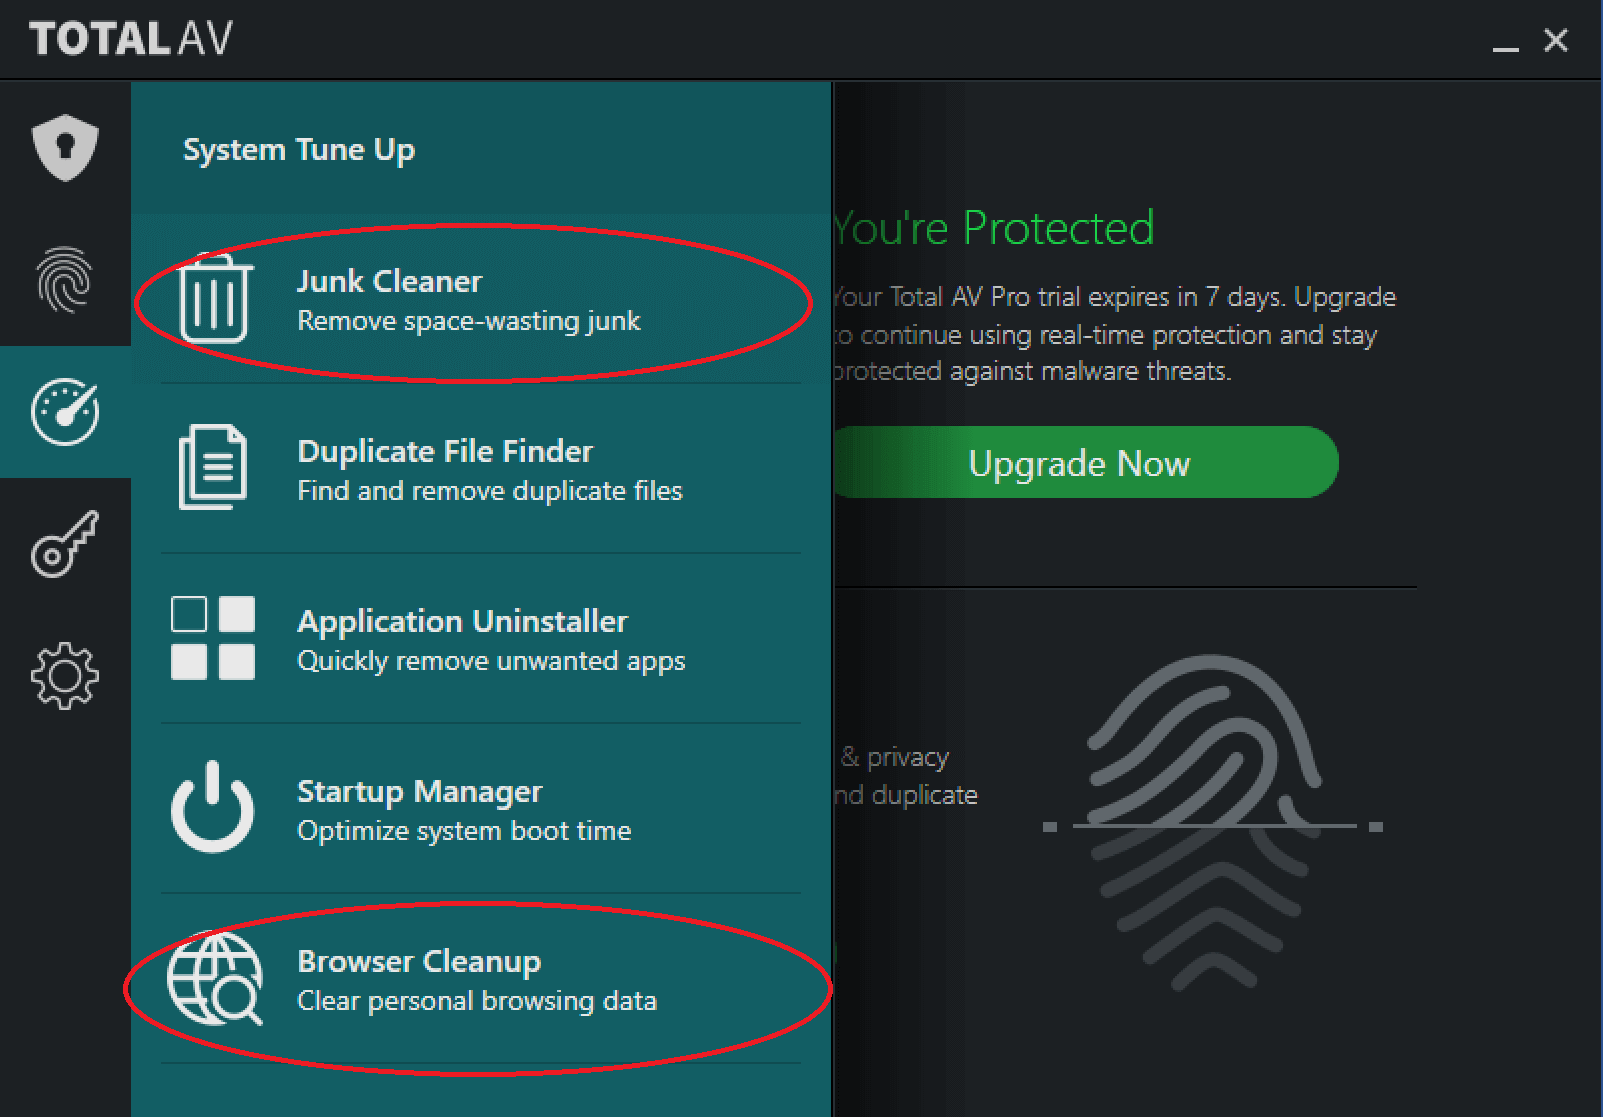Minimize the TotalAV window

click(1506, 41)
